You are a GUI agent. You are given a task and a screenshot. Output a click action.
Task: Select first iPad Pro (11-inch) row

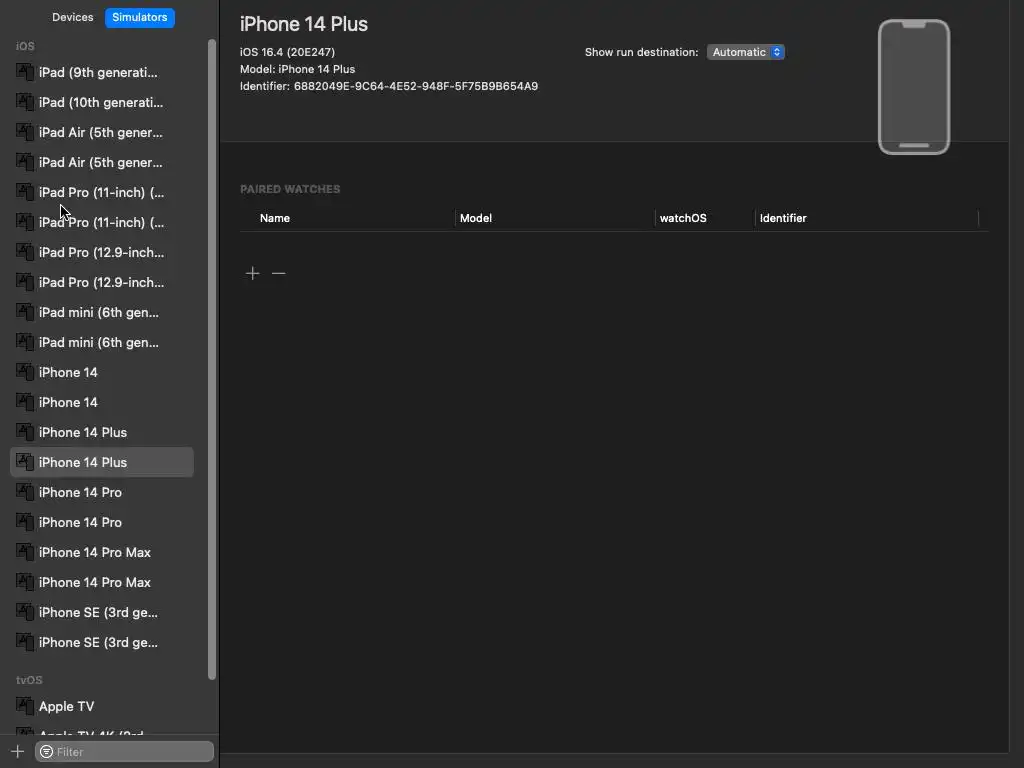coord(102,193)
